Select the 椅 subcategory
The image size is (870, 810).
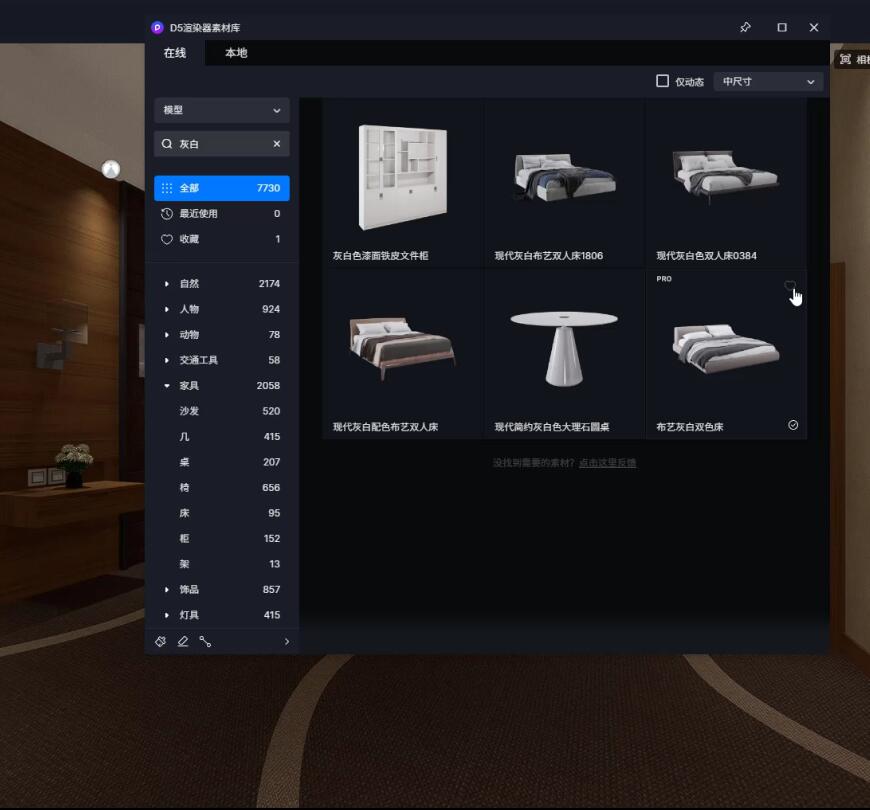(x=221, y=488)
